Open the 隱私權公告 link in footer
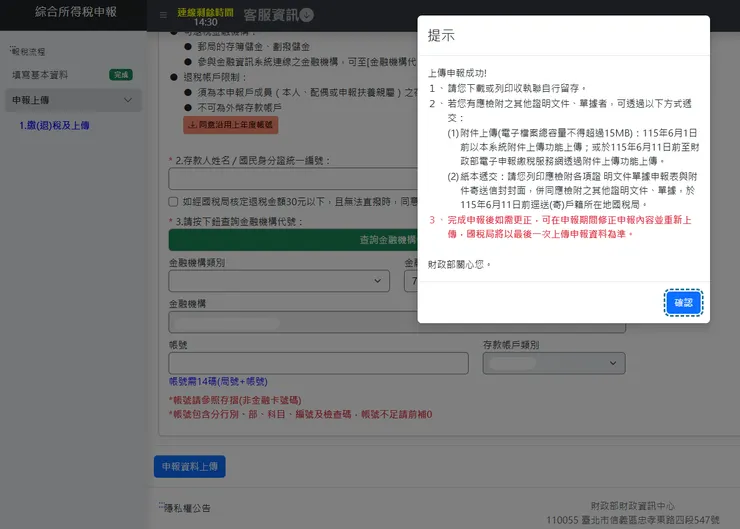This screenshot has width=740, height=529. 187,508
